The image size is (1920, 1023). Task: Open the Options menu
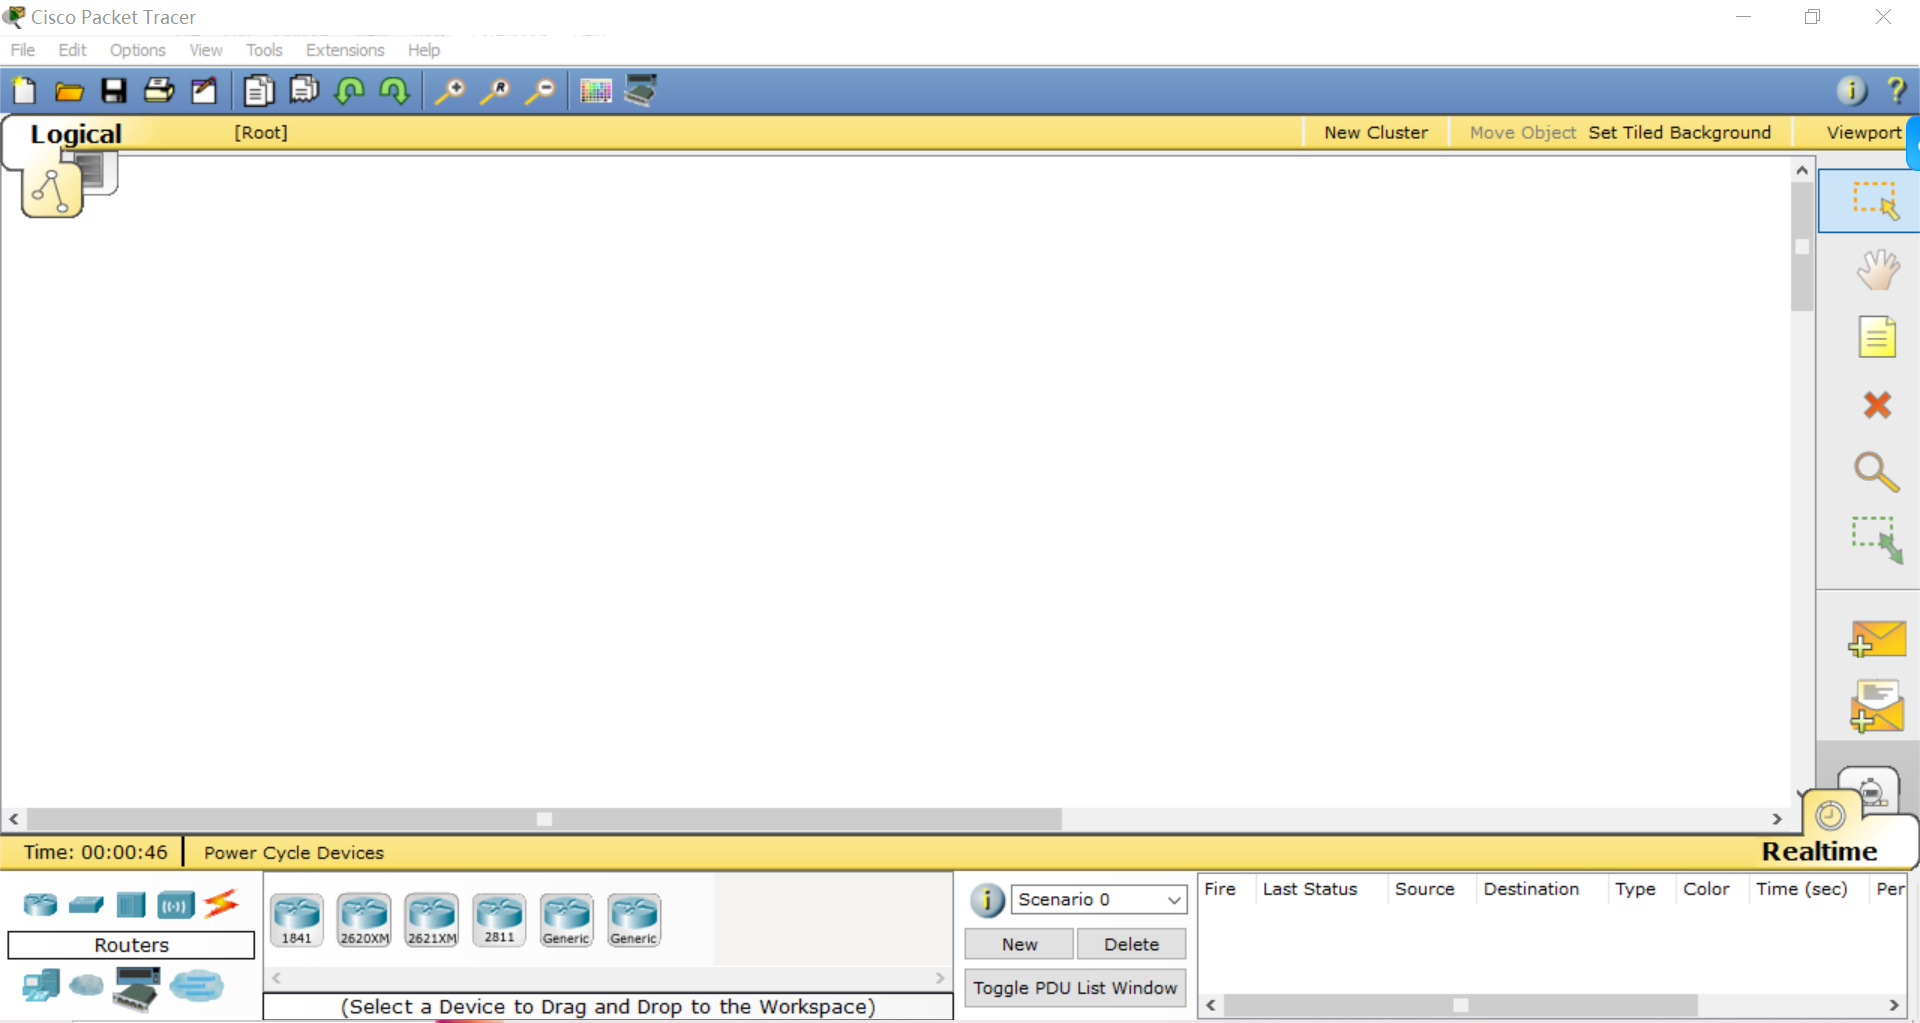tap(138, 50)
